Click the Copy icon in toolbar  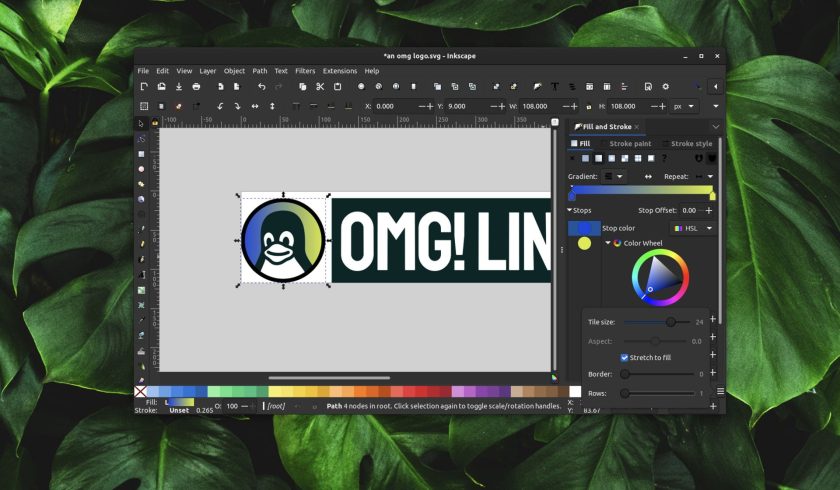click(x=303, y=86)
